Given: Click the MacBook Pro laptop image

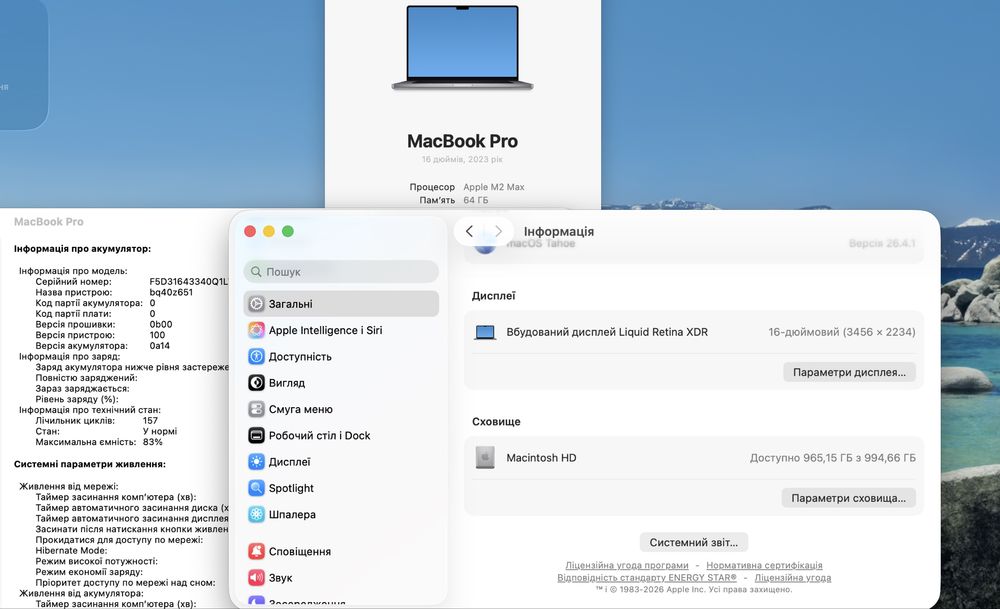Looking at the screenshot, I should click(x=462, y=48).
